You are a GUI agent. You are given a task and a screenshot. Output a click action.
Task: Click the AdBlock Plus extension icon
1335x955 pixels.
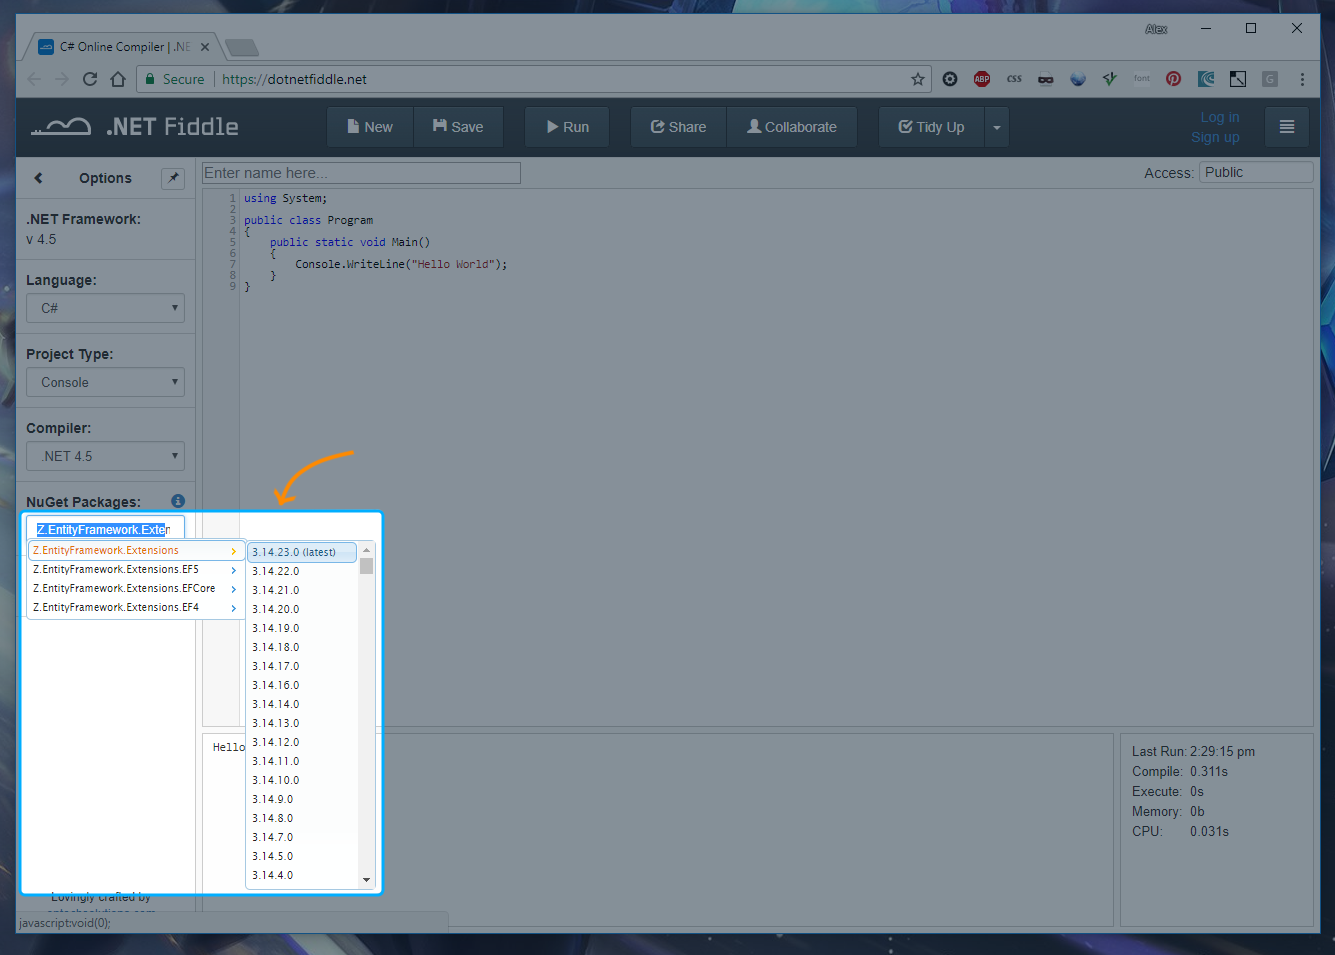tap(982, 79)
